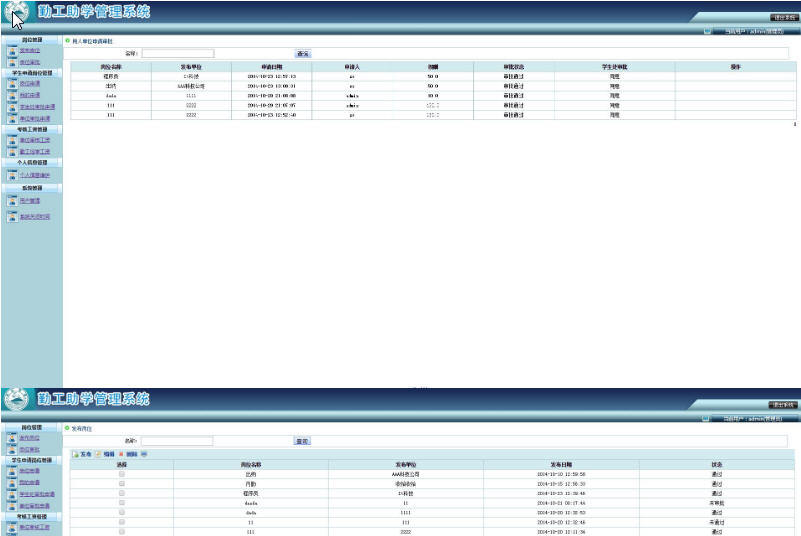Click the system logo in the upper page header

click(17, 12)
